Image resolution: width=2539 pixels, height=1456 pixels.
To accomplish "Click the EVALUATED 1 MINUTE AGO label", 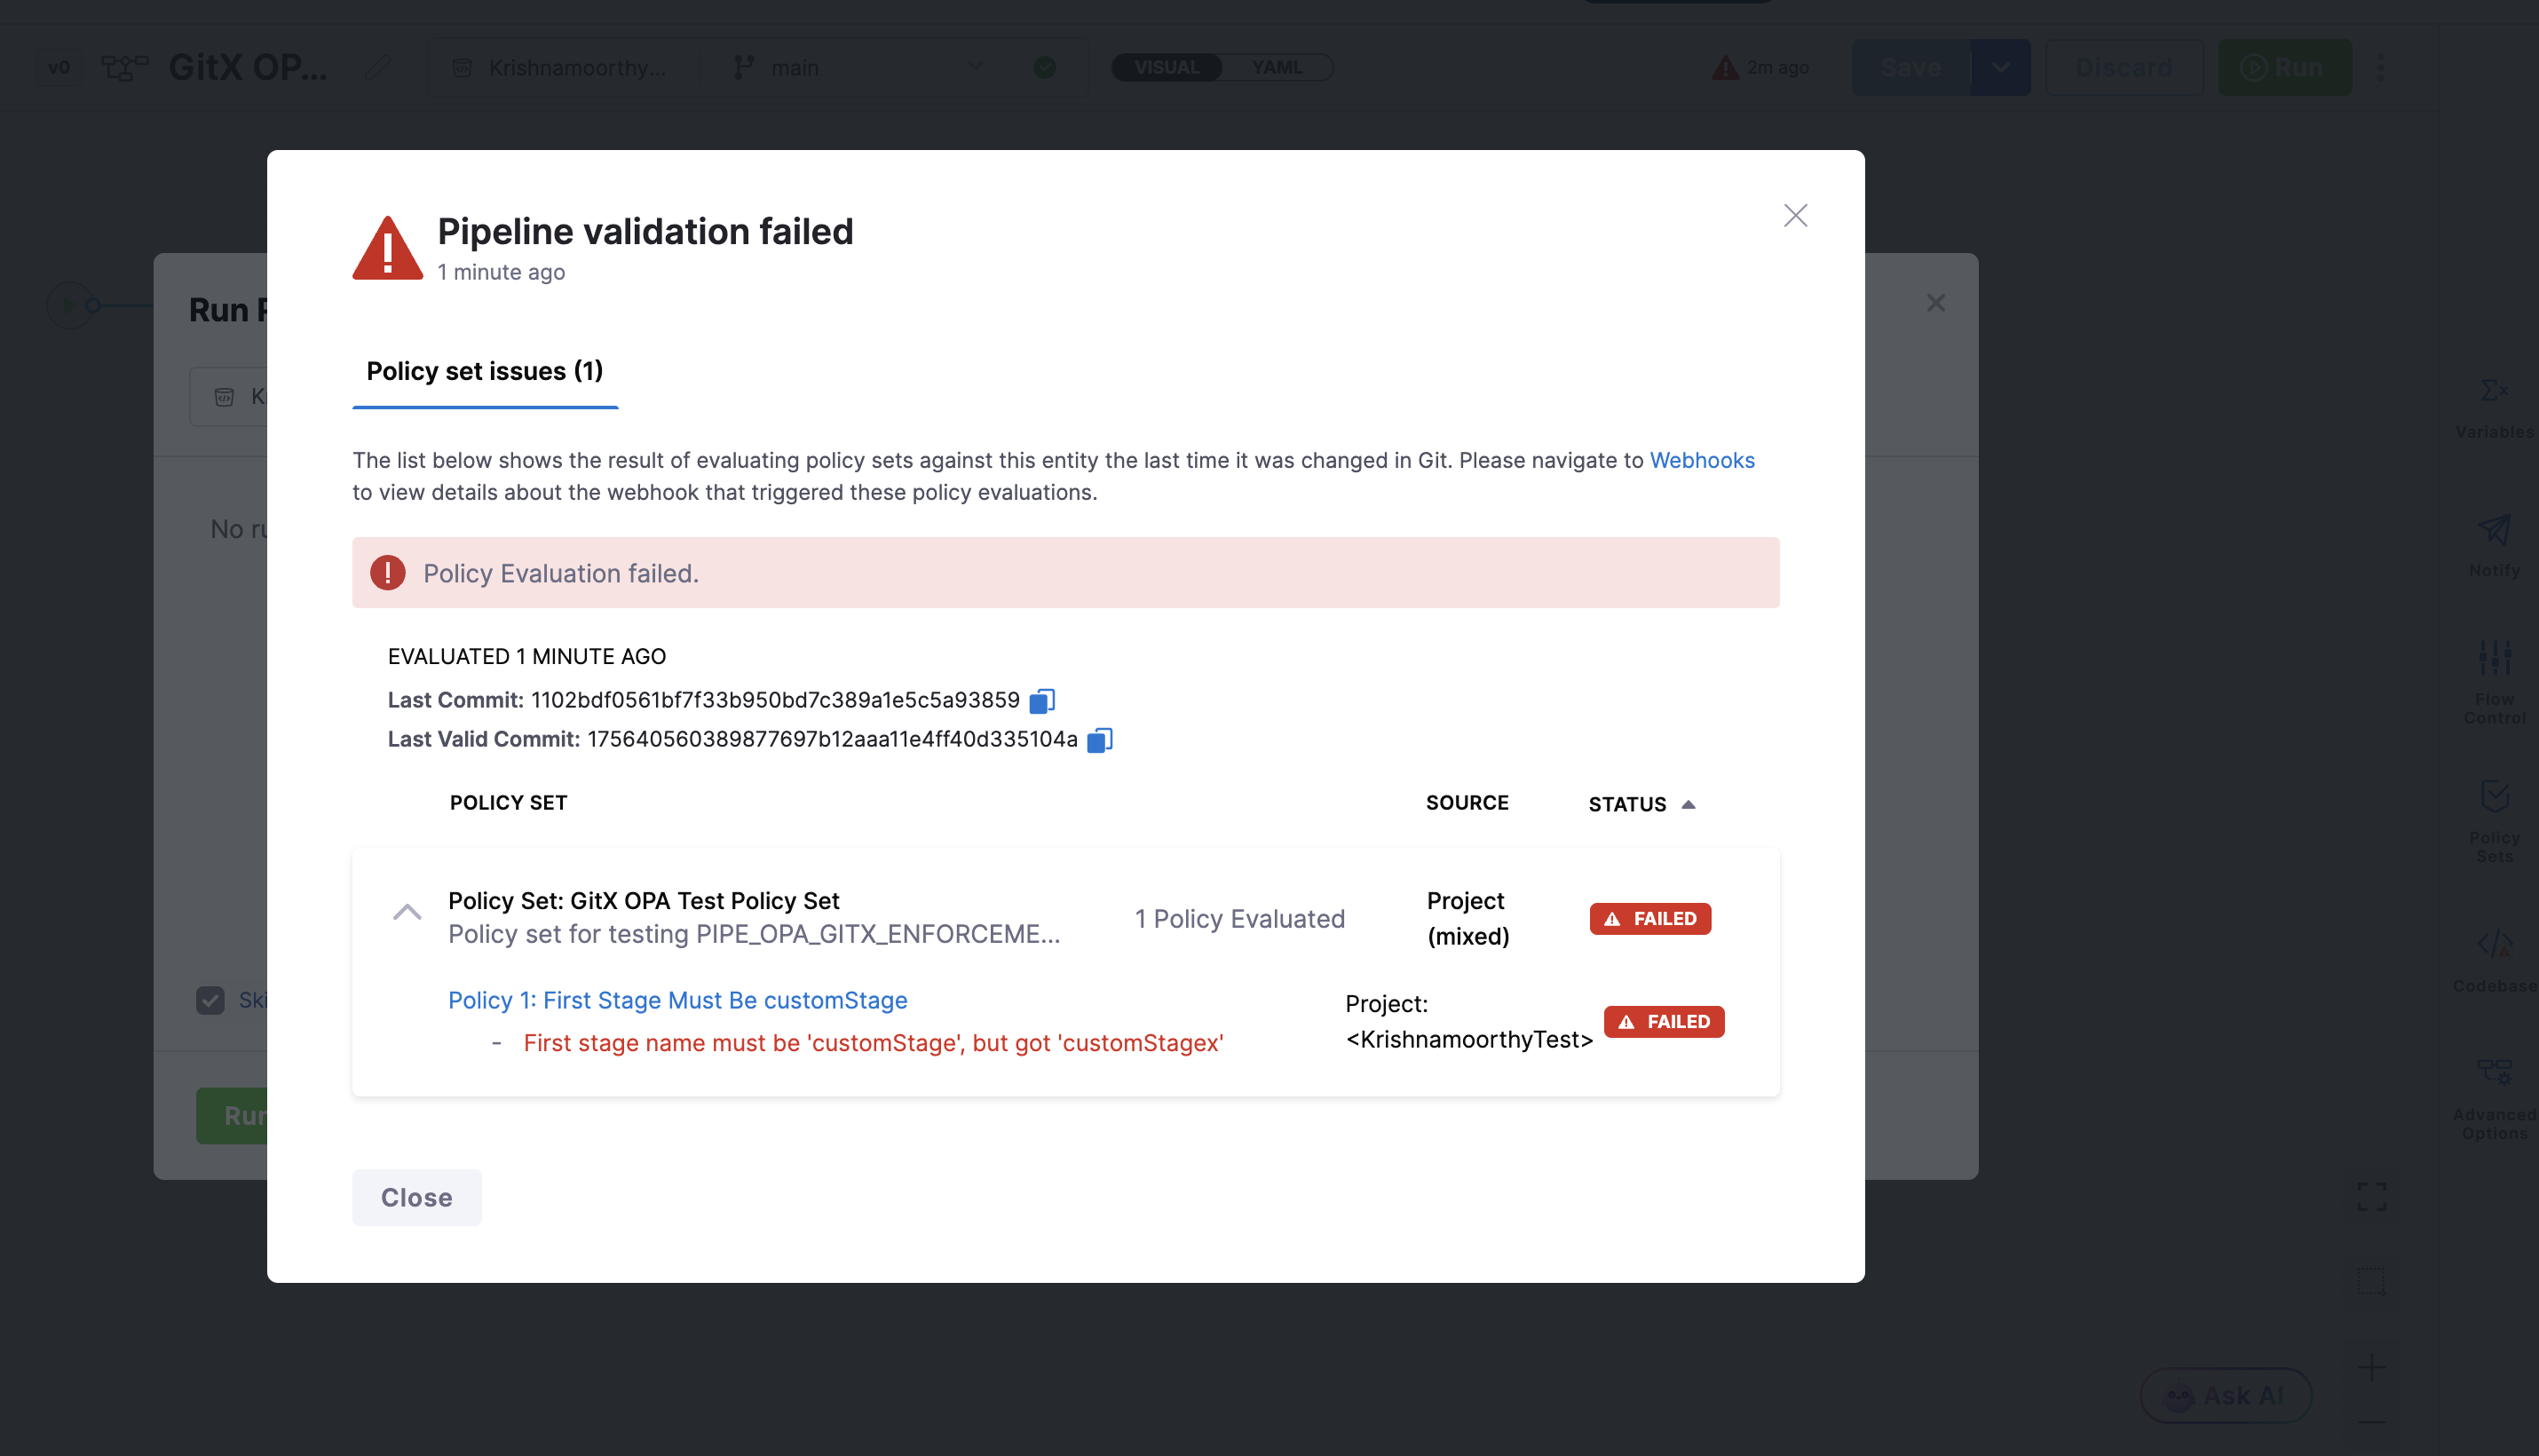I will pos(527,656).
